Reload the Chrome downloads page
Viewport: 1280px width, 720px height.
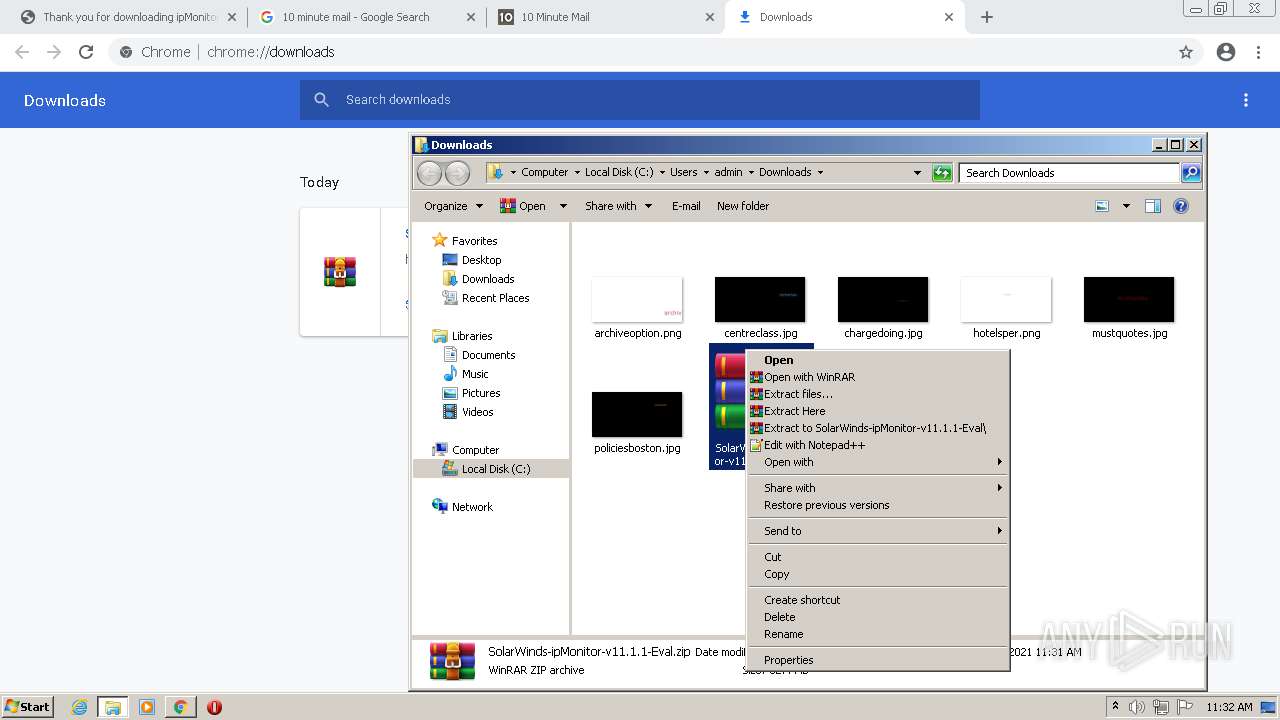pos(86,52)
